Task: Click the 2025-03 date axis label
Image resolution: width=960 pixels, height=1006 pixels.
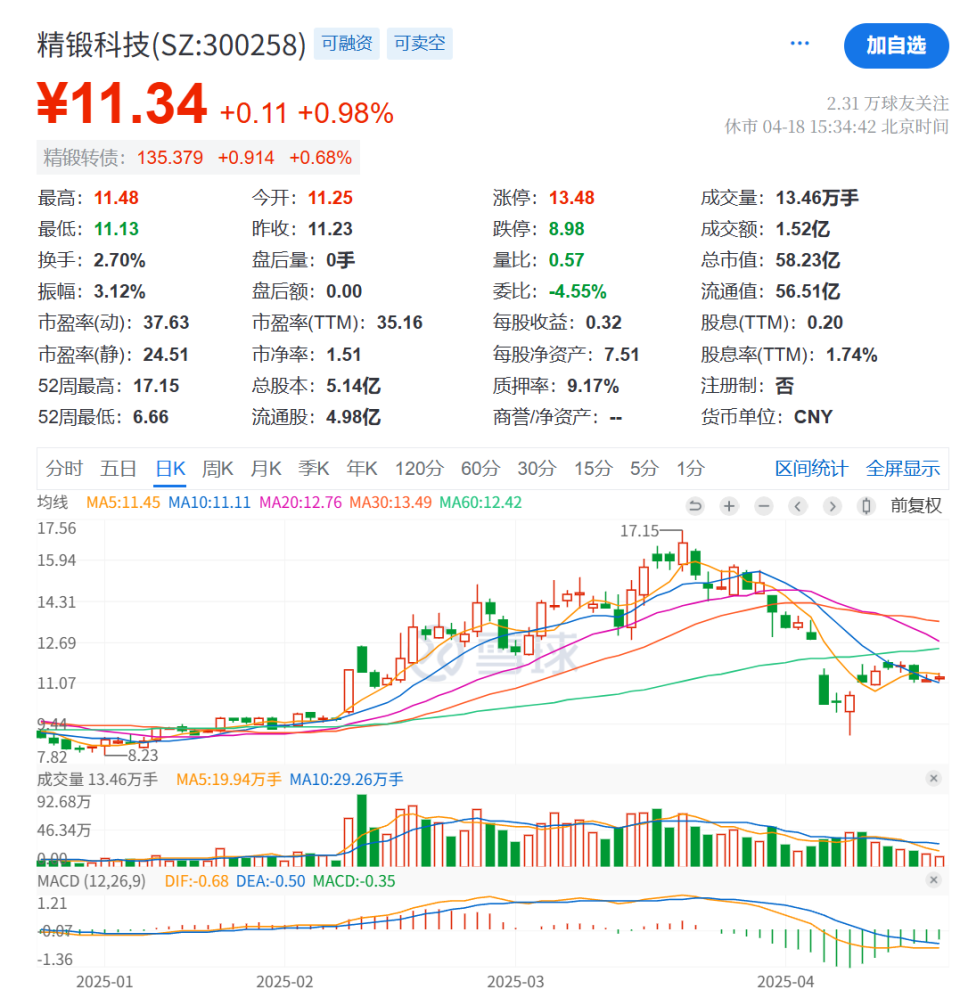Action: point(515,982)
